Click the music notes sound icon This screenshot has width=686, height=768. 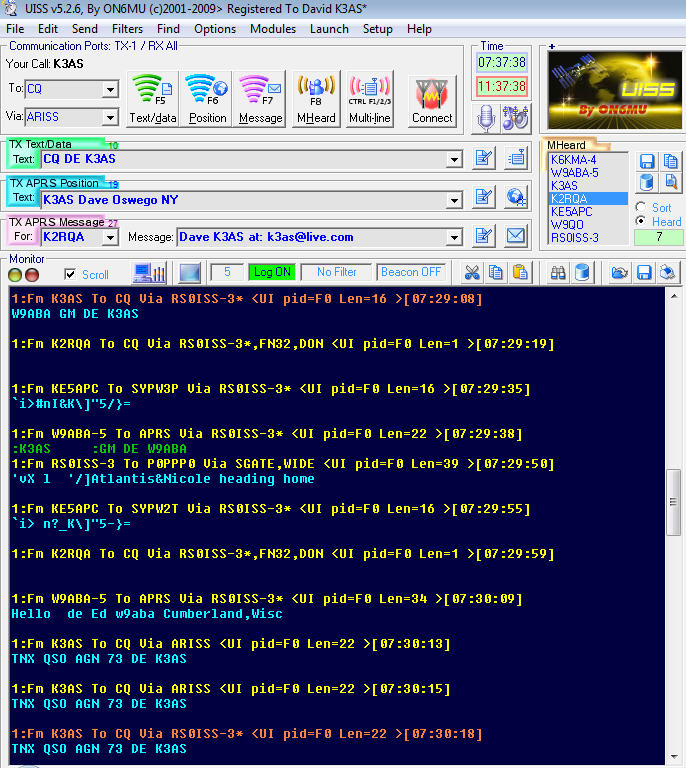515,119
